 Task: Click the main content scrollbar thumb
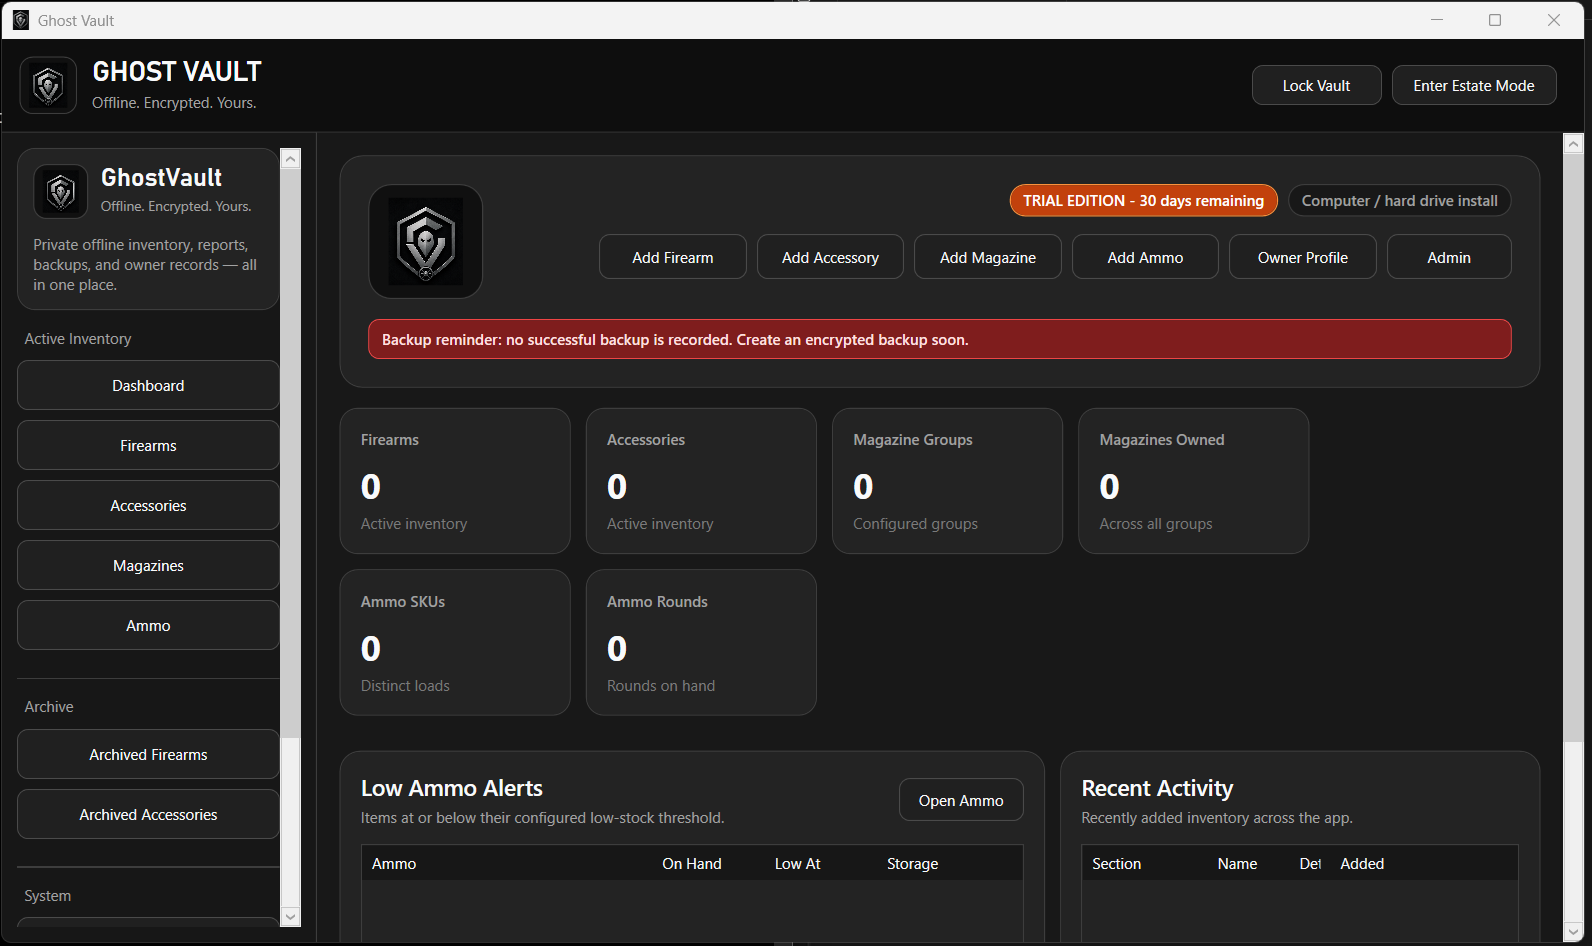coord(1573,448)
